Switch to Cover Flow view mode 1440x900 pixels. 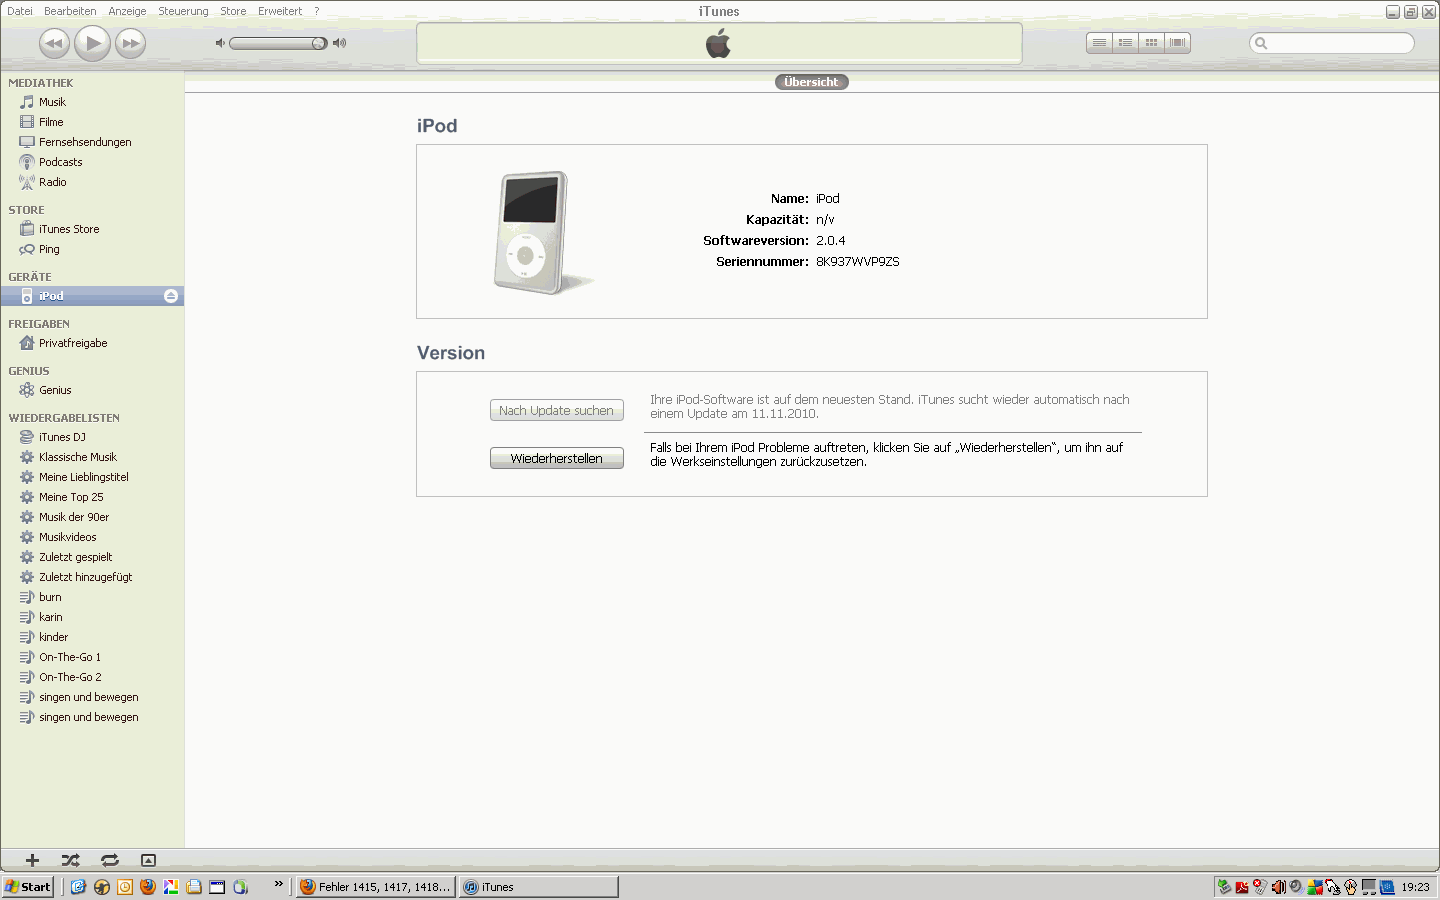click(x=1177, y=43)
